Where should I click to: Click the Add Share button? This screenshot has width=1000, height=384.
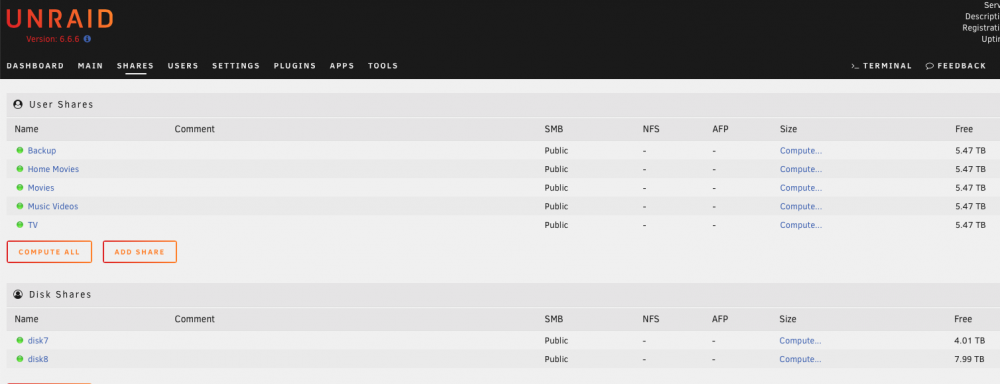tap(140, 252)
